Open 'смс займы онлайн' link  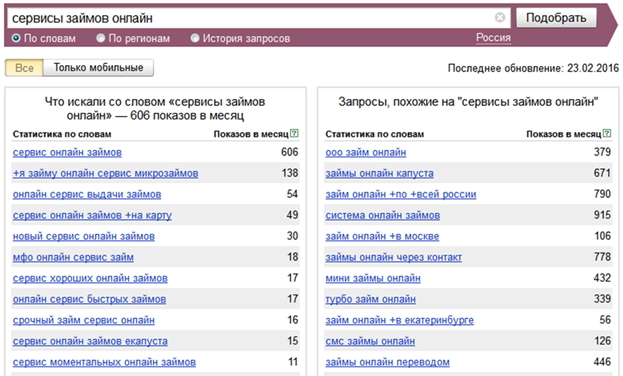(x=370, y=341)
